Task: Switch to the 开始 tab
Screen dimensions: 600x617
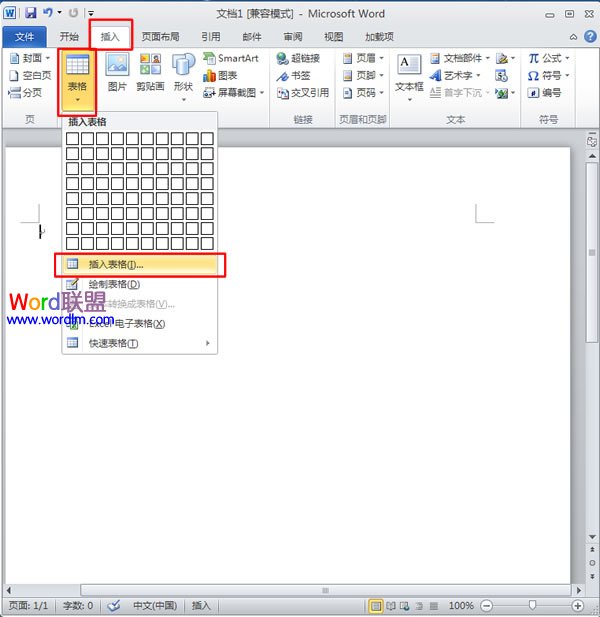Action: [69, 37]
